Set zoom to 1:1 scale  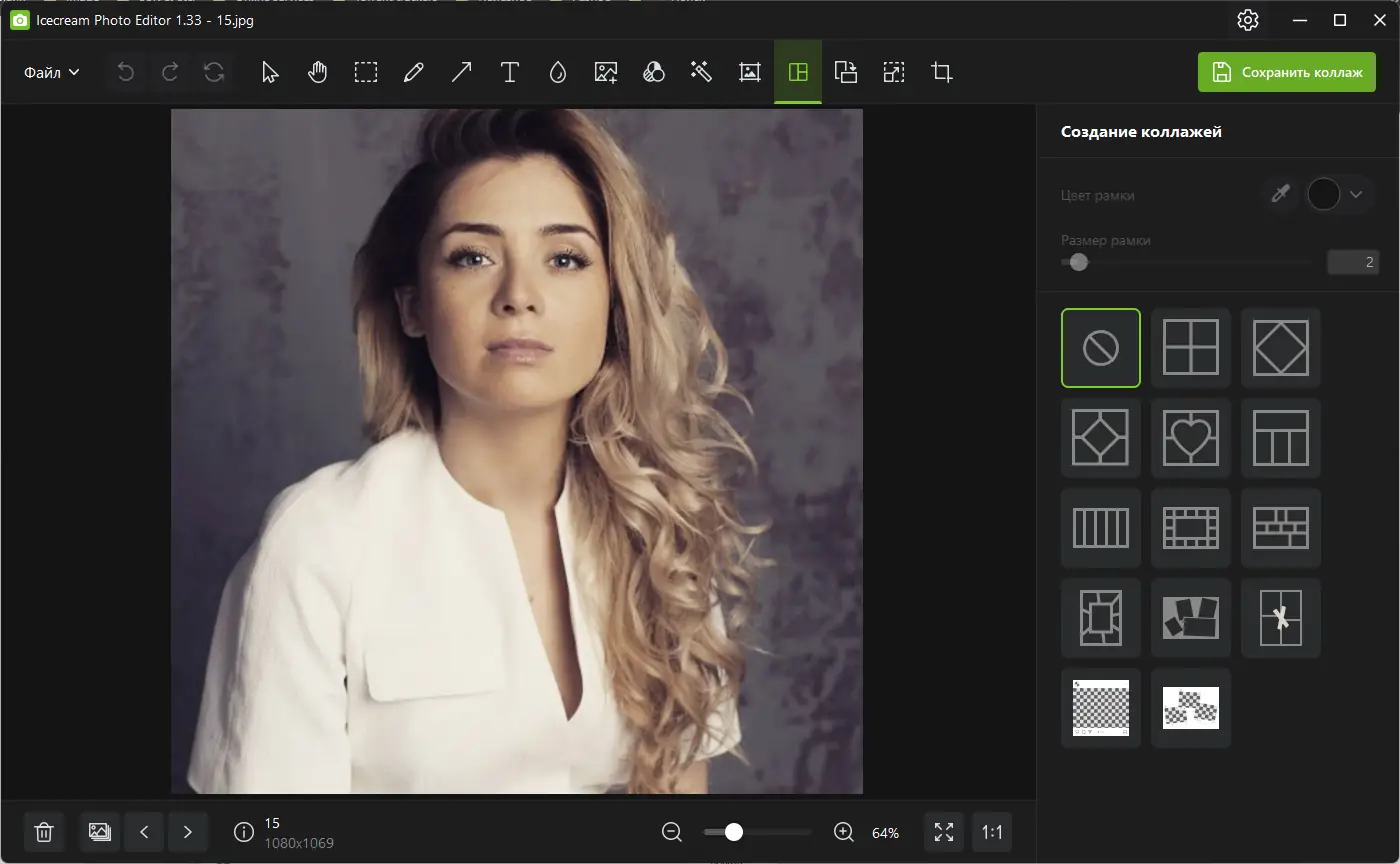pyautogui.click(x=992, y=832)
